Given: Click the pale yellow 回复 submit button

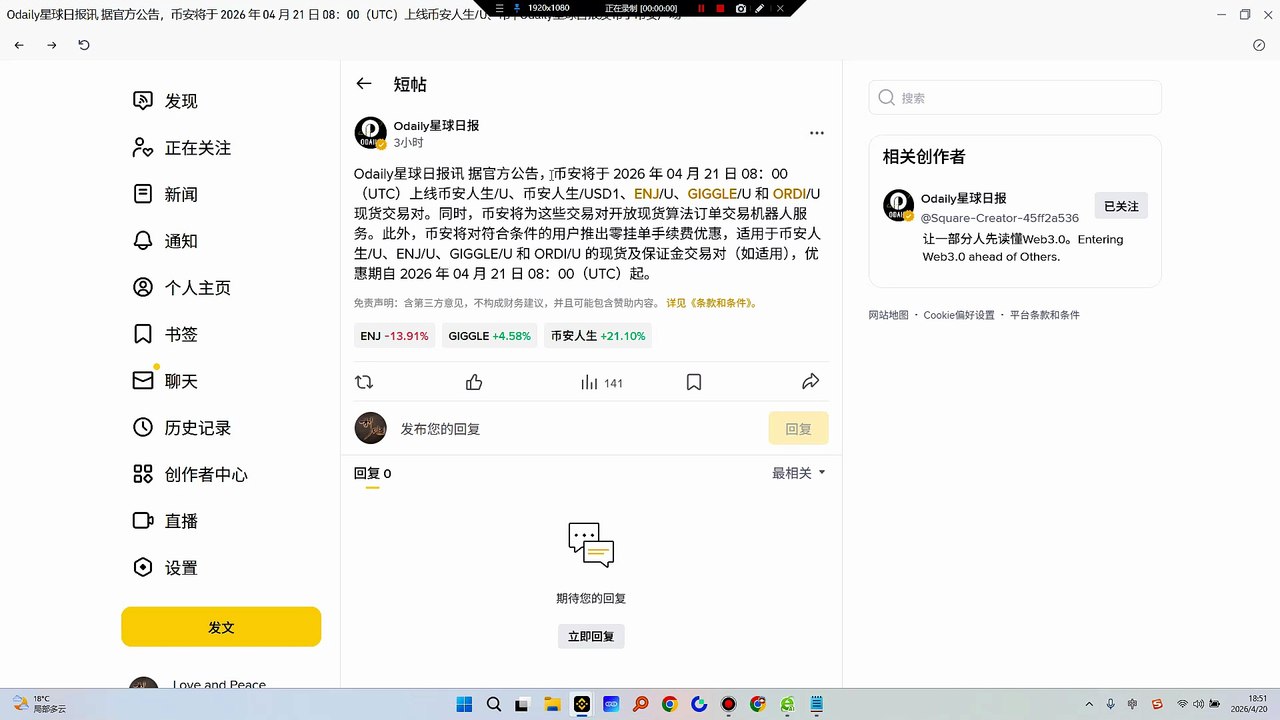Looking at the screenshot, I should pyautogui.click(x=798, y=429).
